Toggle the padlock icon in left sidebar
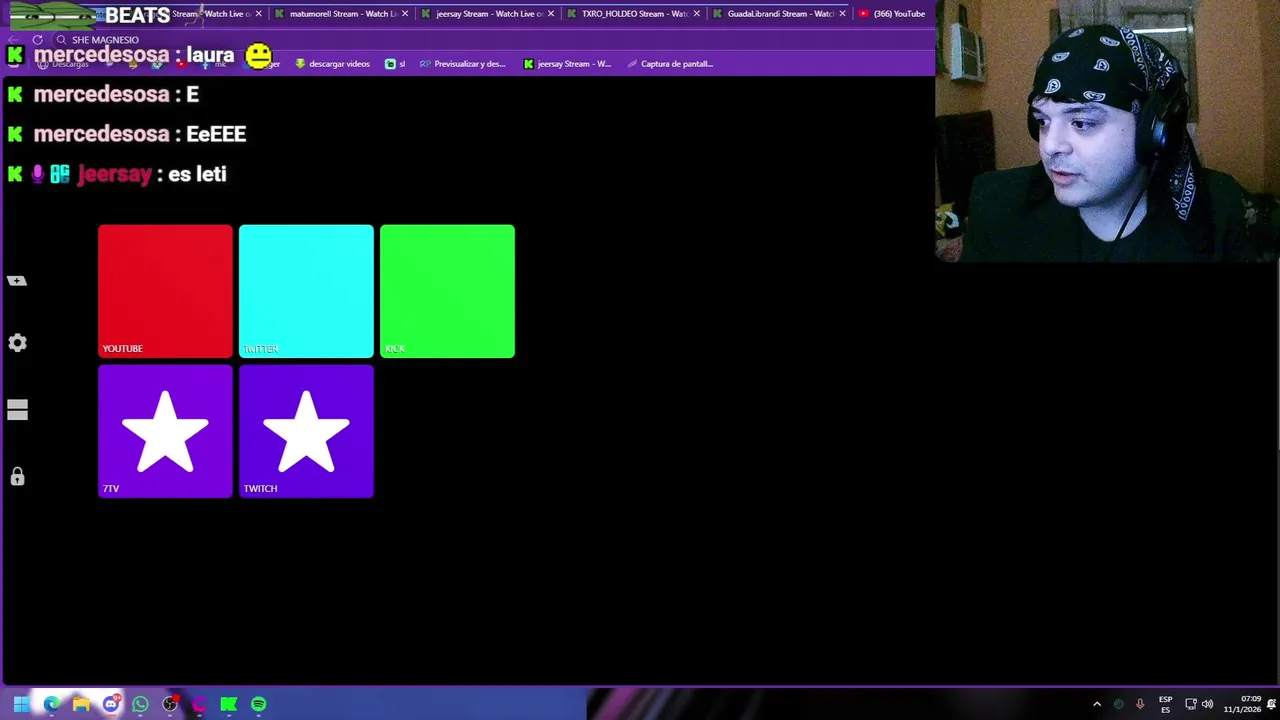Image resolution: width=1280 pixels, height=720 pixels. pyautogui.click(x=17, y=476)
